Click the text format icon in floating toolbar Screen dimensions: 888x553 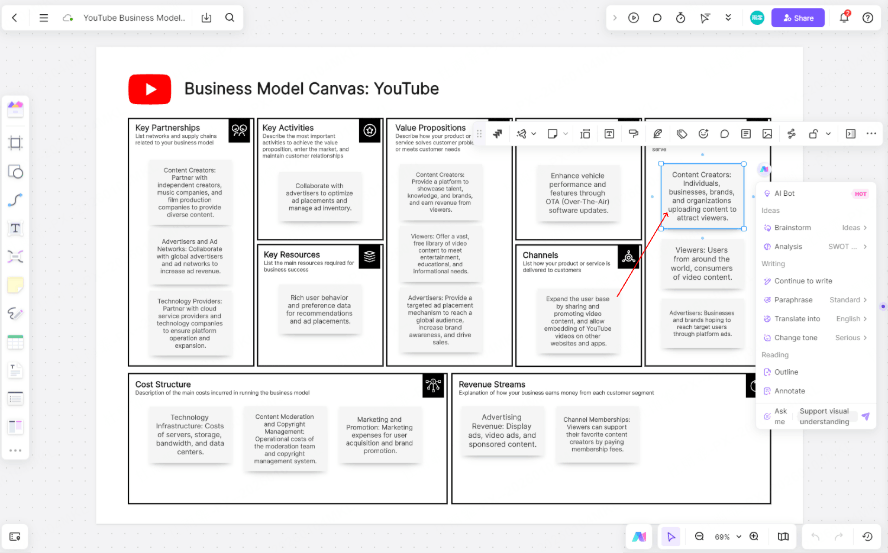tap(609, 134)
